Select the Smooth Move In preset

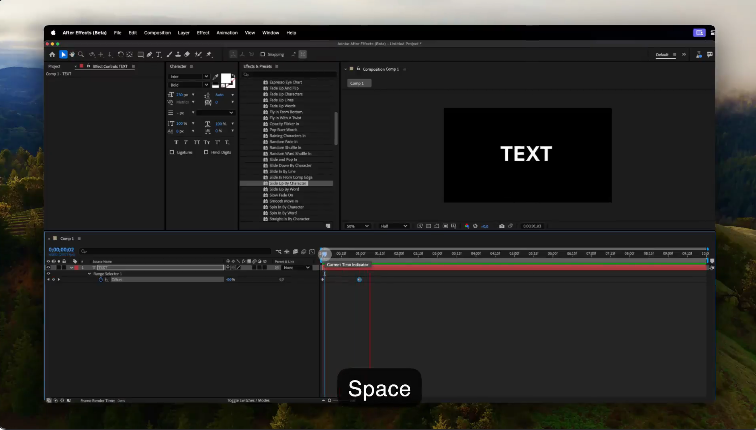[284, 201]
